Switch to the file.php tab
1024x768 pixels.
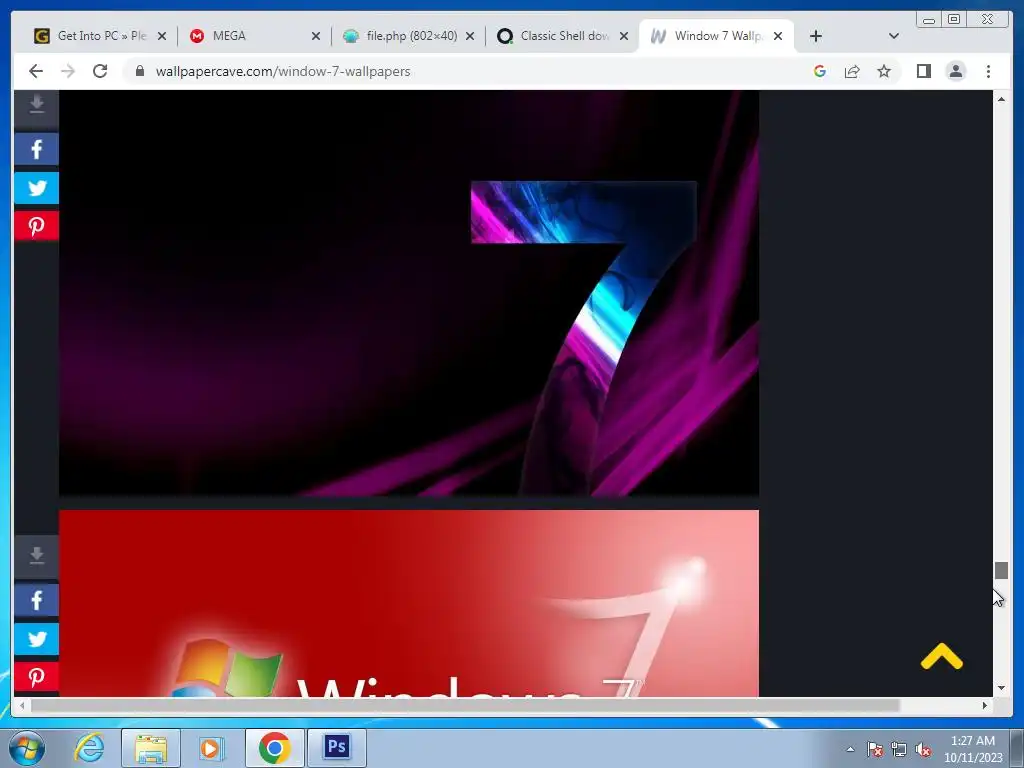tap(402, 36)
